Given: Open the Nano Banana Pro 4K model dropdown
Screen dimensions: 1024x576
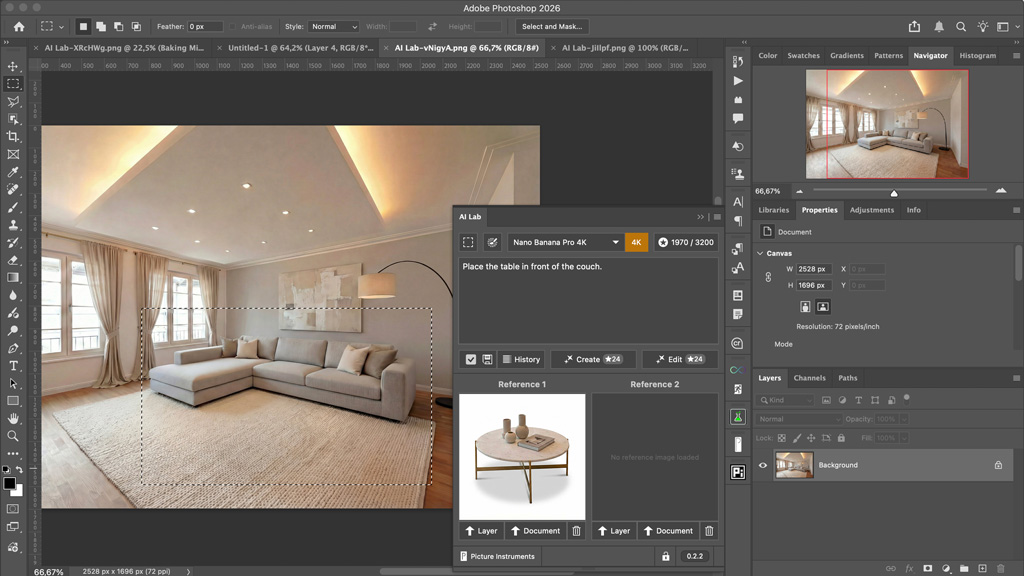Looking at the screenshot, I should (565, 242).
